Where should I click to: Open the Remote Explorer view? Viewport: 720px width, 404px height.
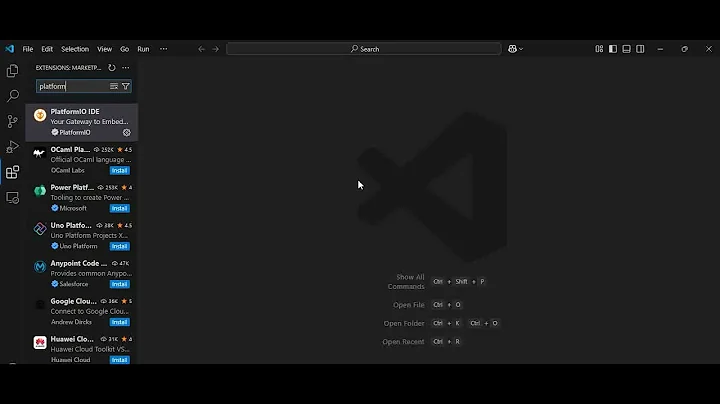[12, 198]
